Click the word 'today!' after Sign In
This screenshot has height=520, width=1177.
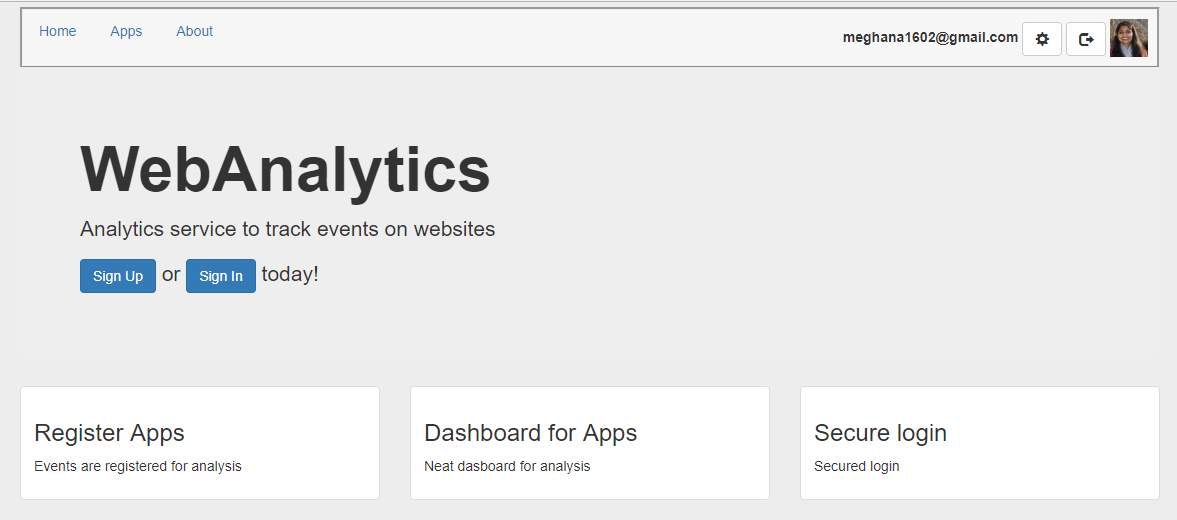pos(290,274)
